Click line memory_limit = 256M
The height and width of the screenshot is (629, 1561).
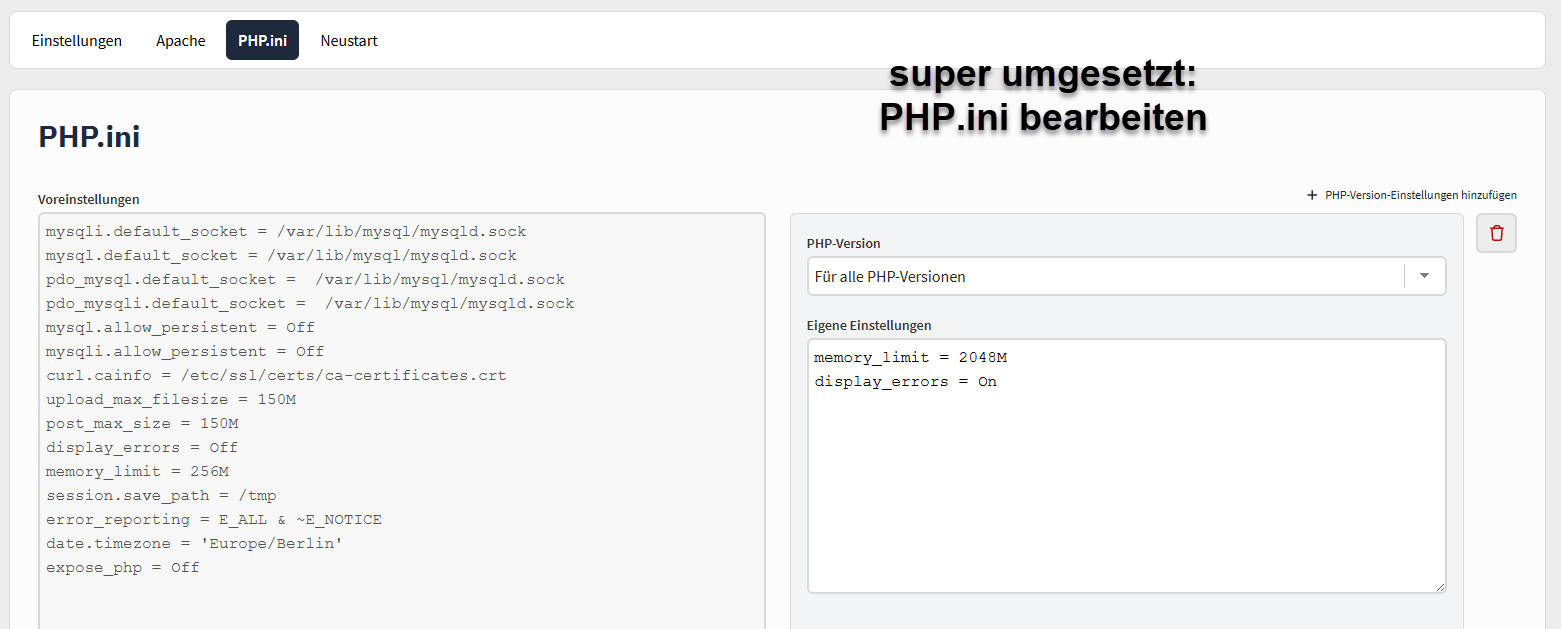coord(137,471)
